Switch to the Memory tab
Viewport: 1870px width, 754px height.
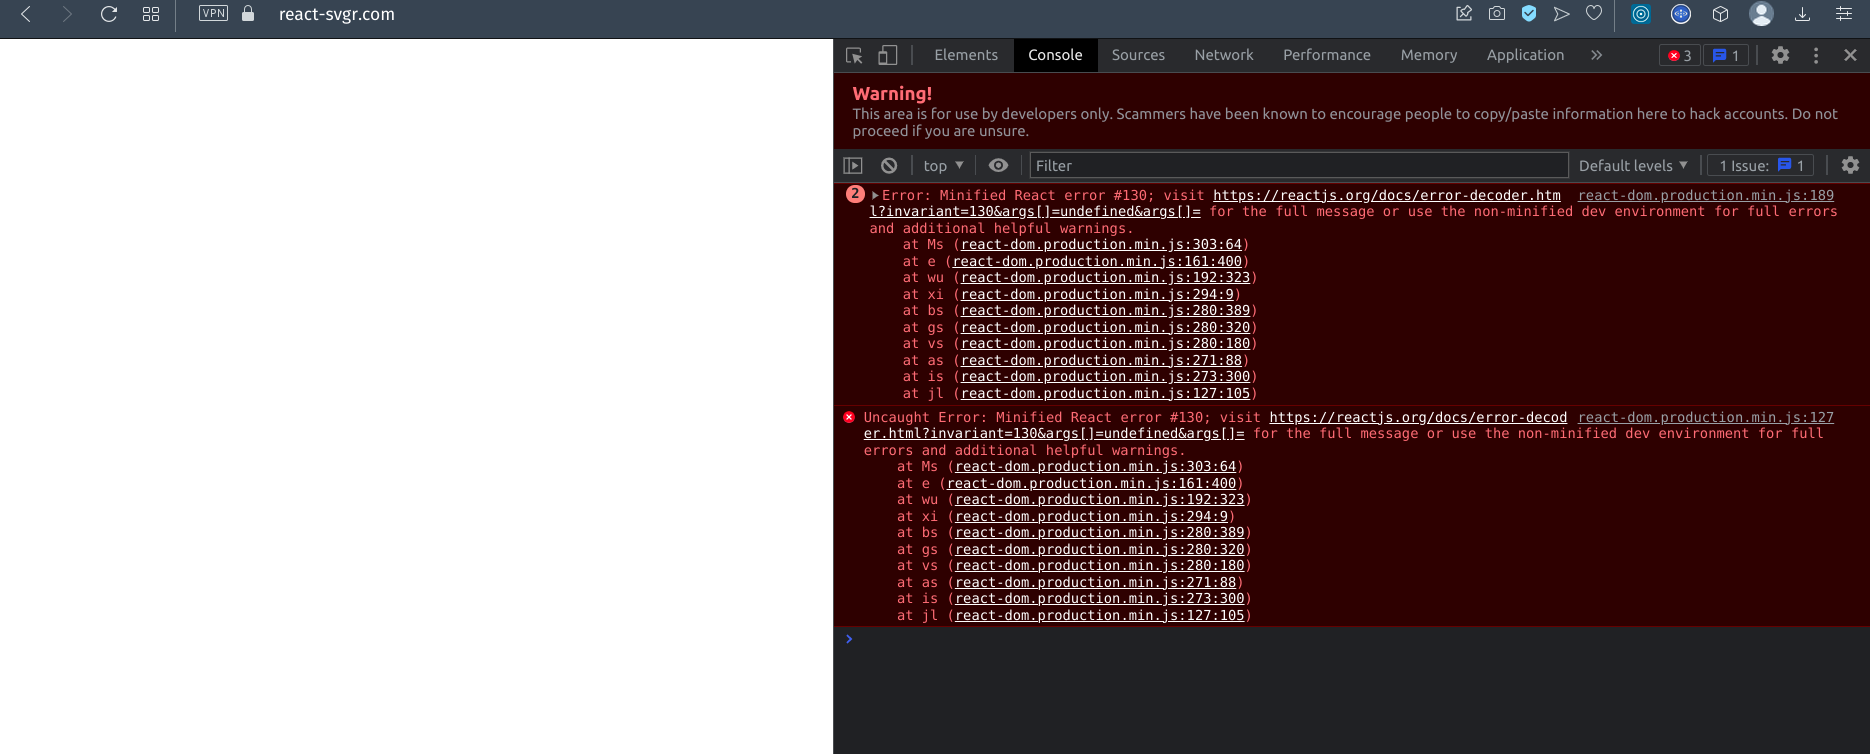tap(1429, 55)
